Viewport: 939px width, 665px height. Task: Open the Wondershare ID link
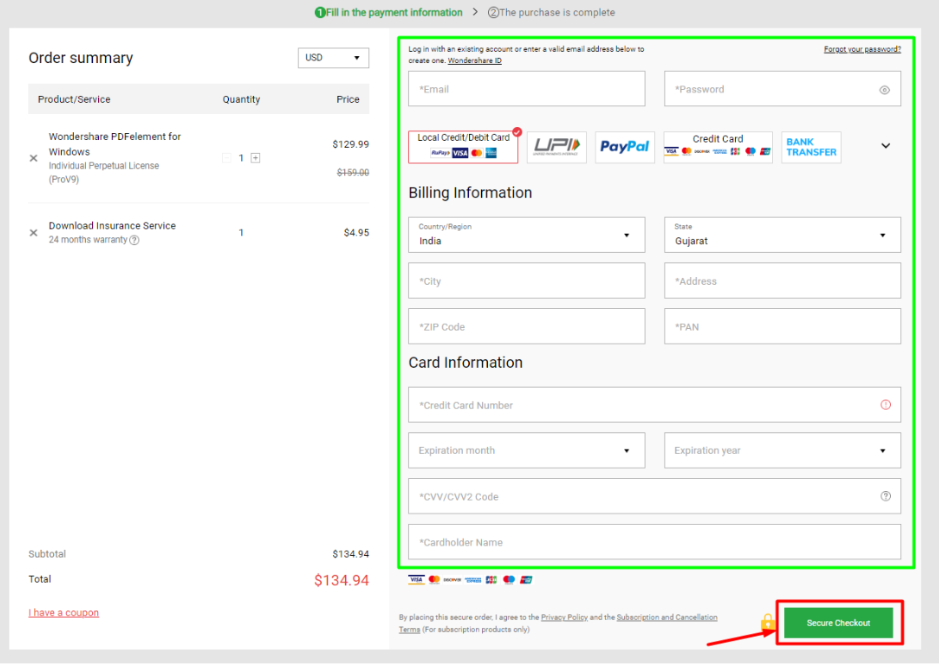pos(474,61)
